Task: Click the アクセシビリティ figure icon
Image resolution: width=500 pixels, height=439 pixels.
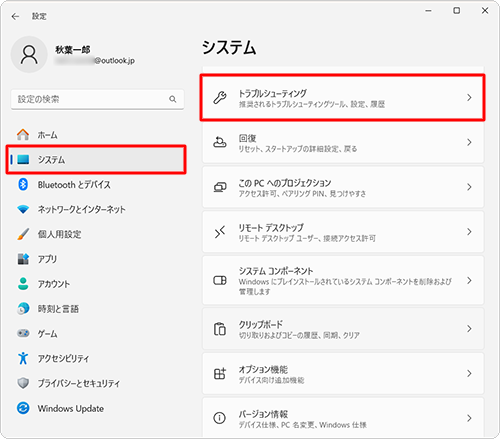Action: point(23,358)
